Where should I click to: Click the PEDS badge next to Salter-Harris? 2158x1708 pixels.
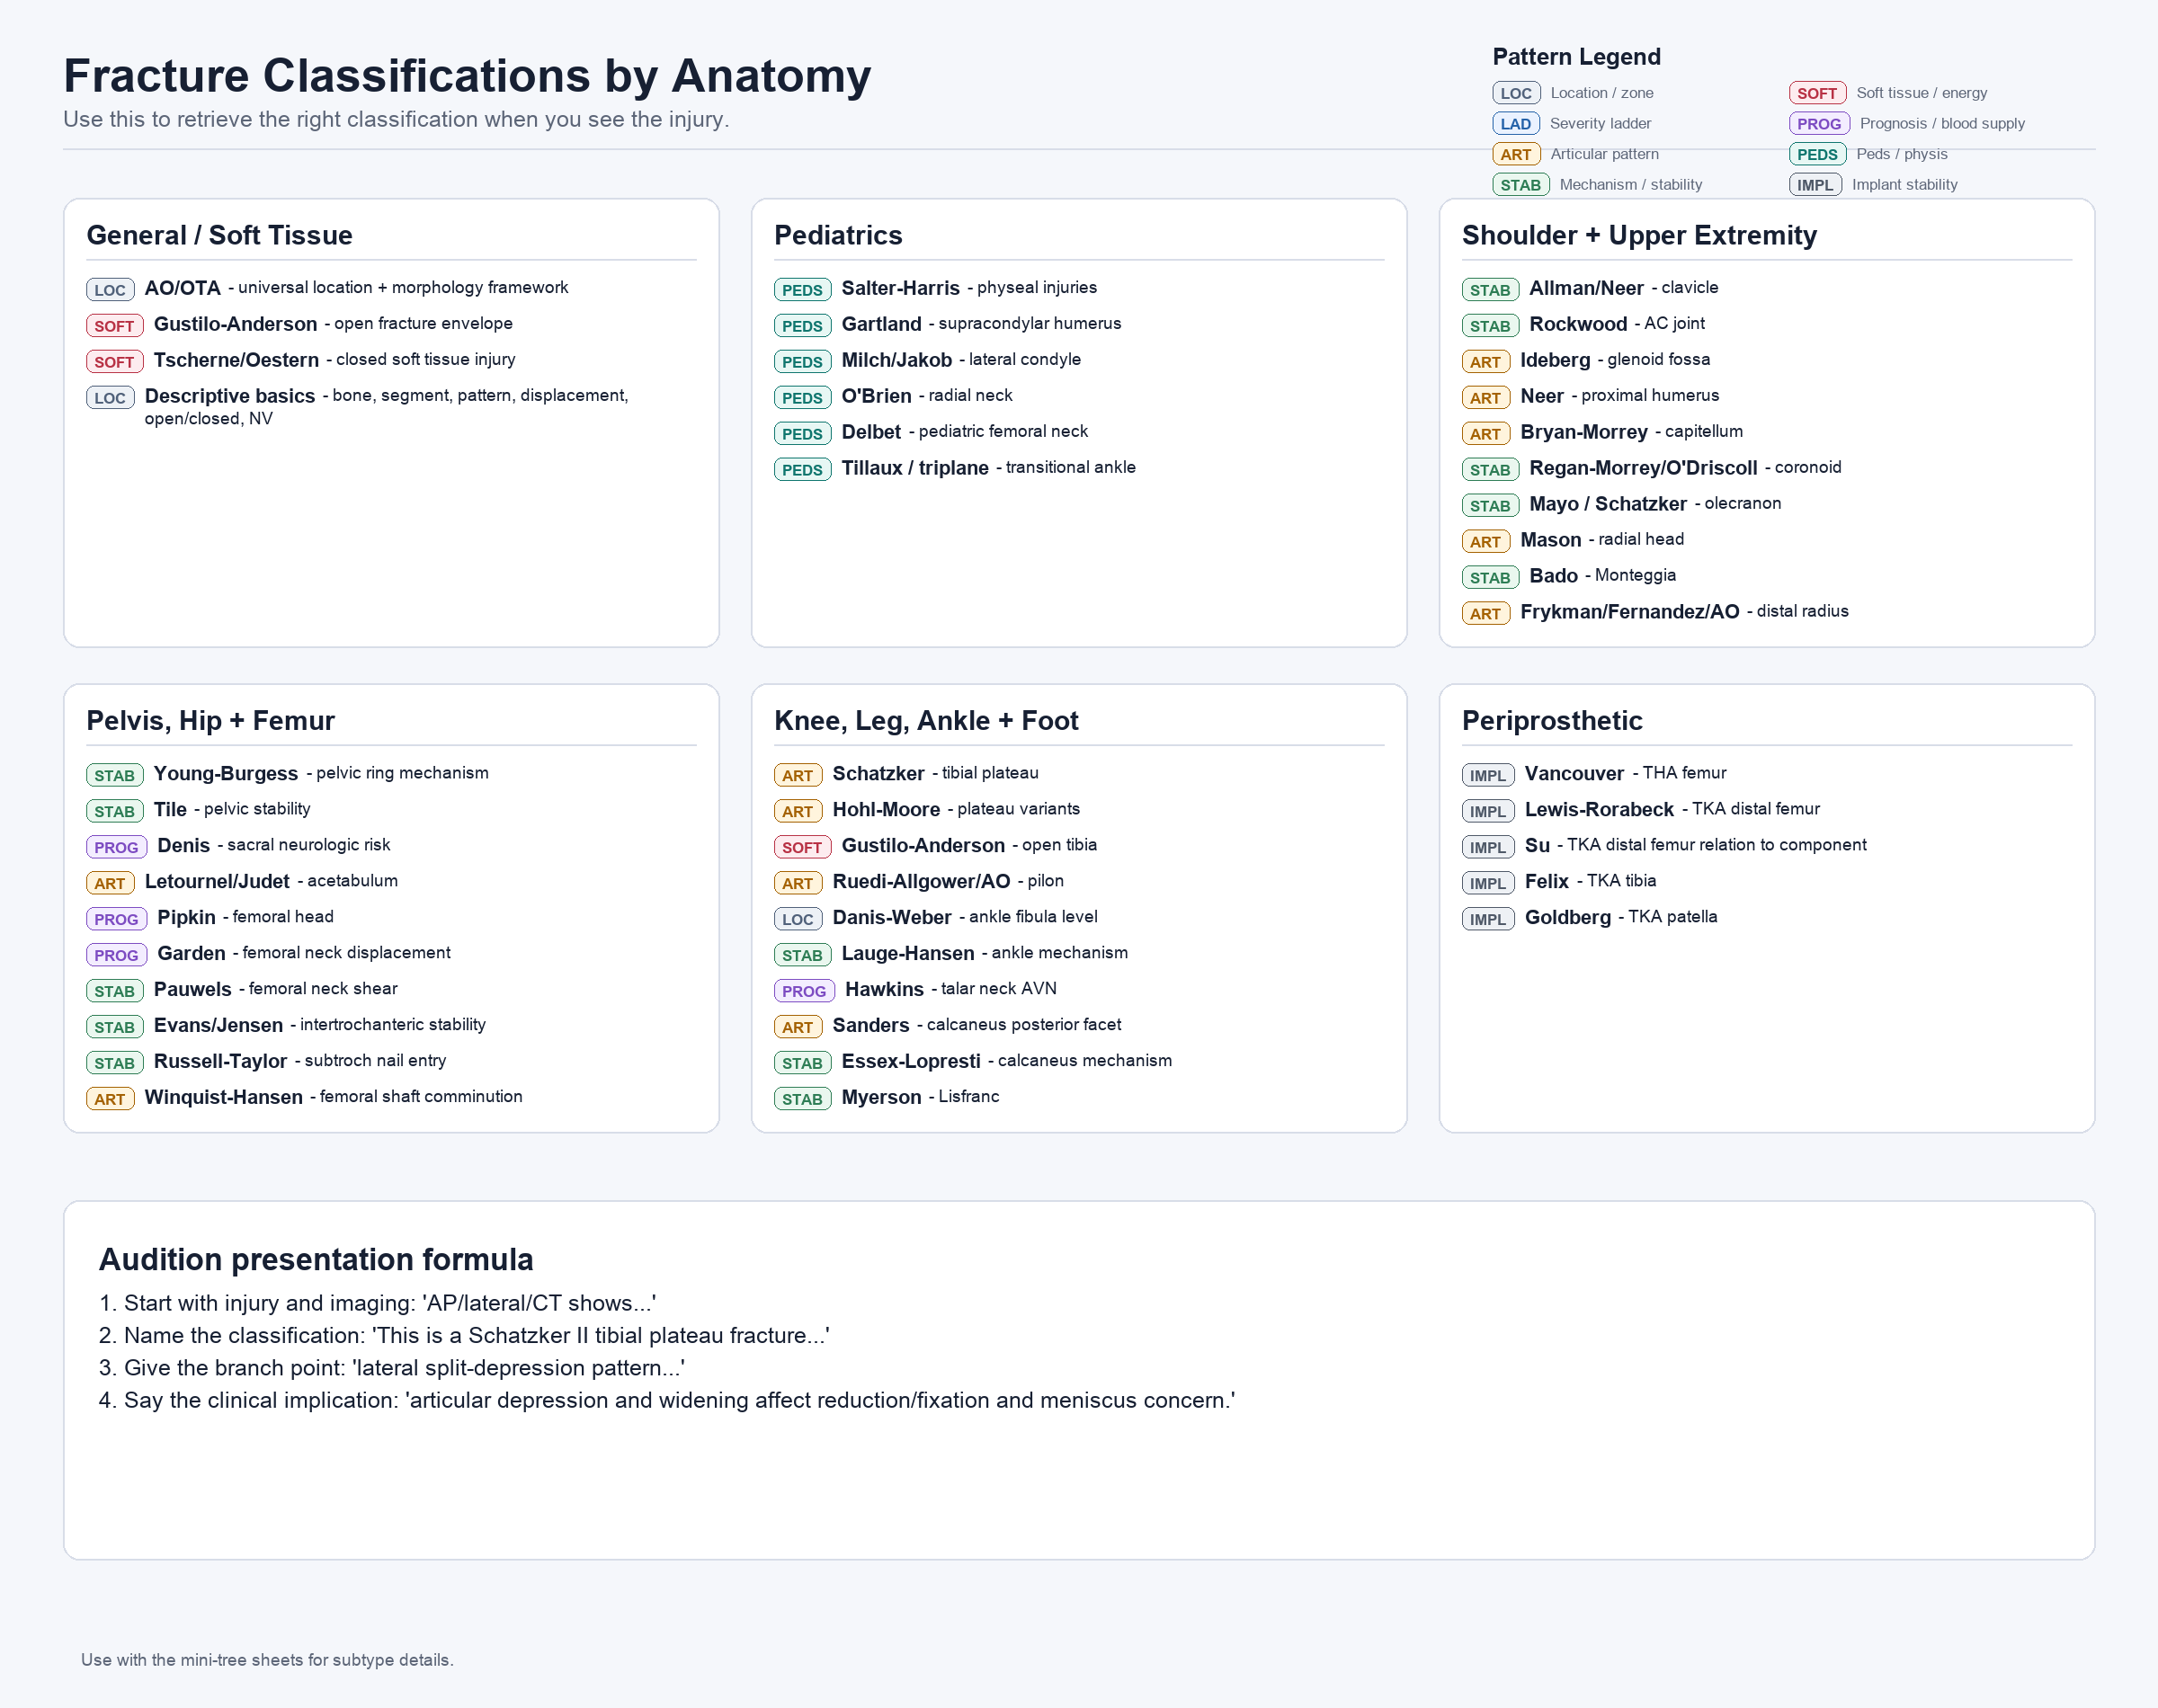point(802,289)
